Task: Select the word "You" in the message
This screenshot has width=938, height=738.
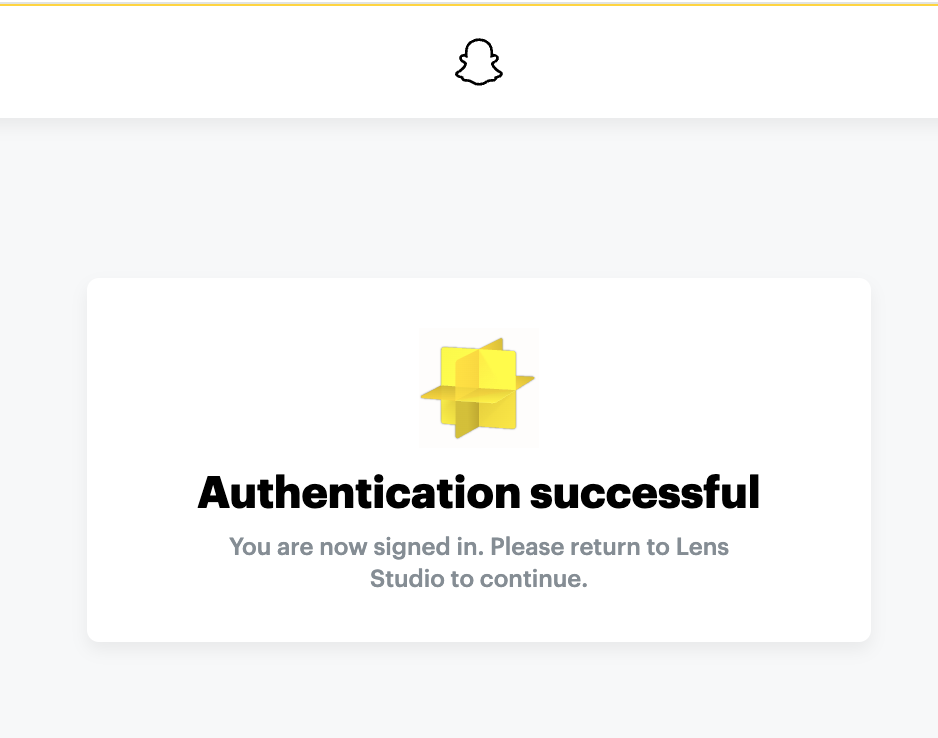Action: click(250, 547)
